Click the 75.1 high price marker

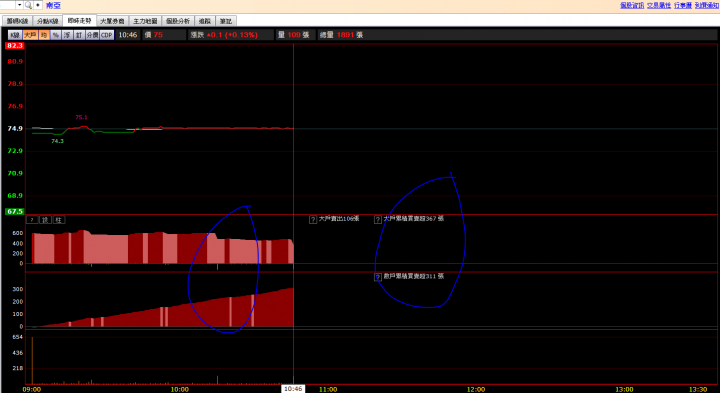tap(81, 117)
